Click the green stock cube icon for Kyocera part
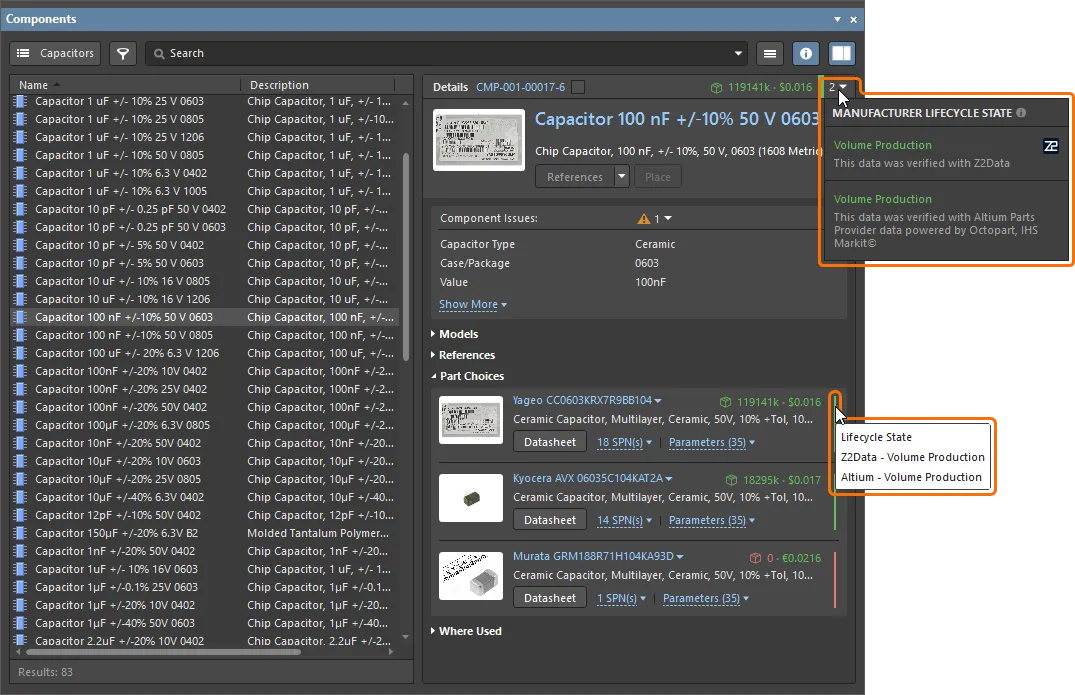This screenshot has width=1075, height=695. [732, 480]
